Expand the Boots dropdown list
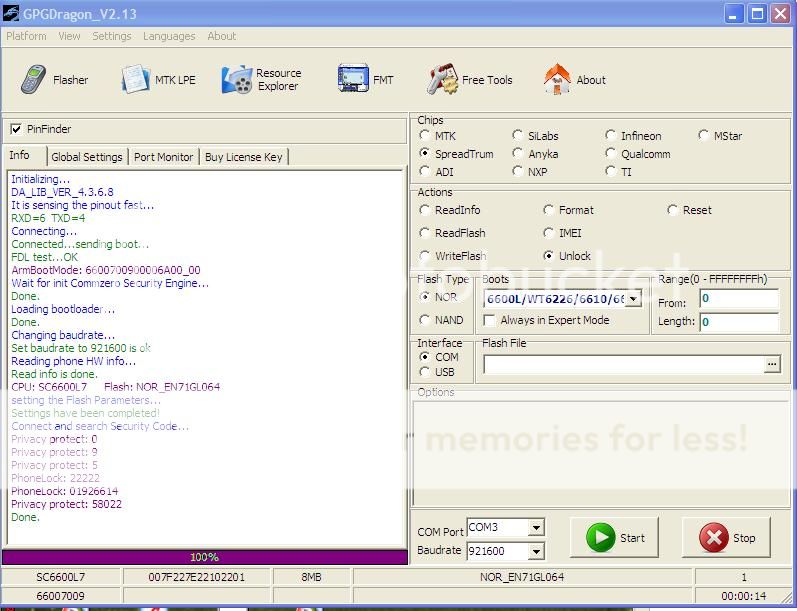 [633, 298]
